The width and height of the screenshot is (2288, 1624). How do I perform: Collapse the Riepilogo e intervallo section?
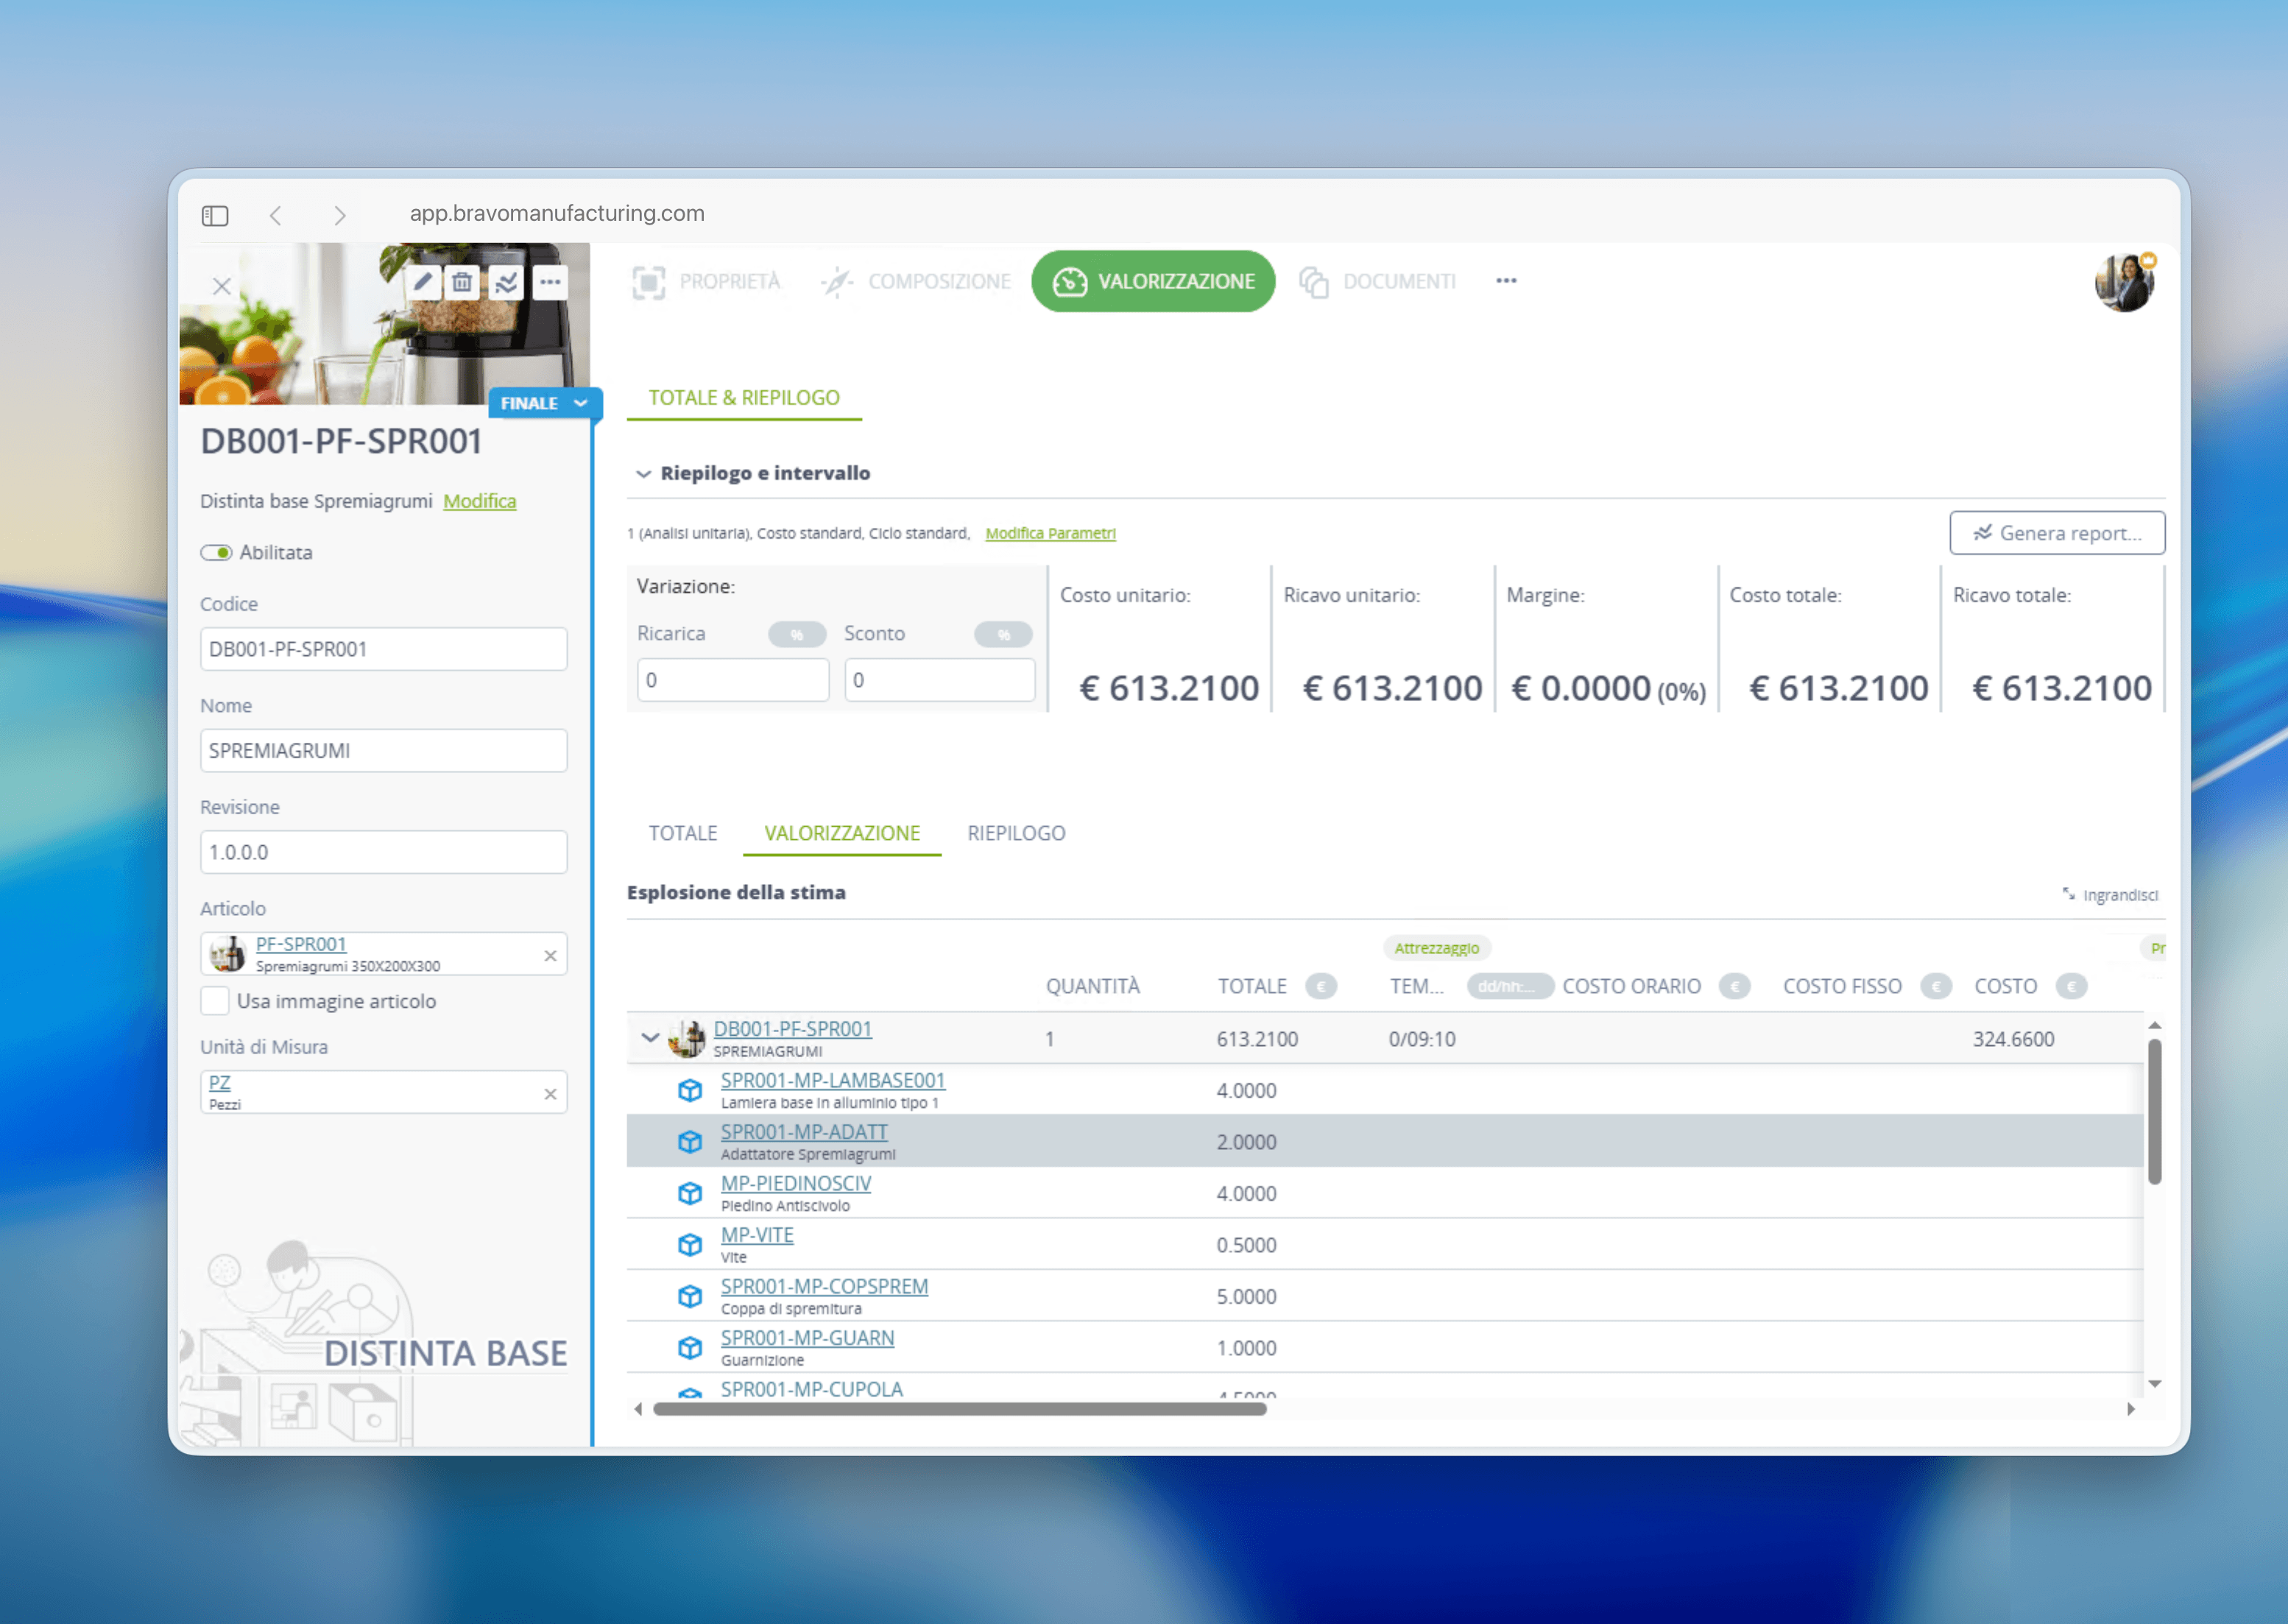point(643,474)
